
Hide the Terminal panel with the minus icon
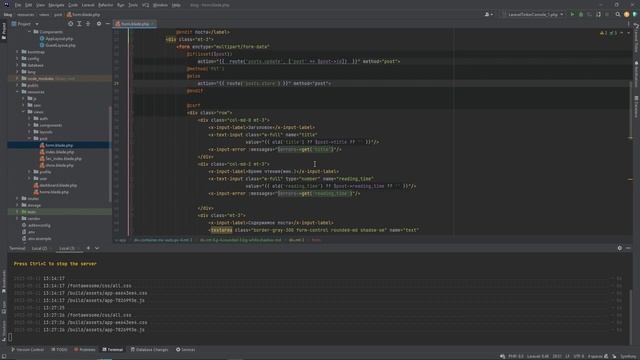pos(628,248)
